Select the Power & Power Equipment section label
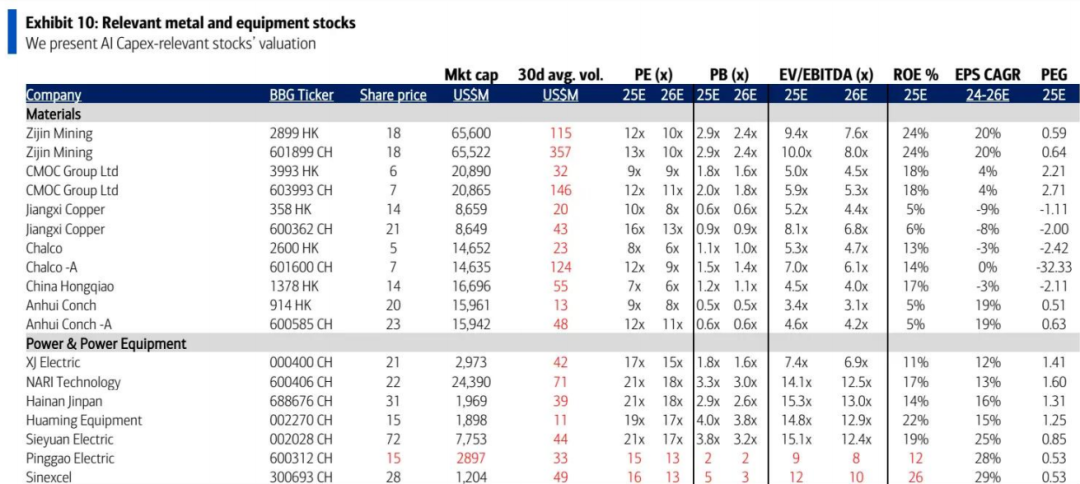1080x484 pixels. point(106,343)
